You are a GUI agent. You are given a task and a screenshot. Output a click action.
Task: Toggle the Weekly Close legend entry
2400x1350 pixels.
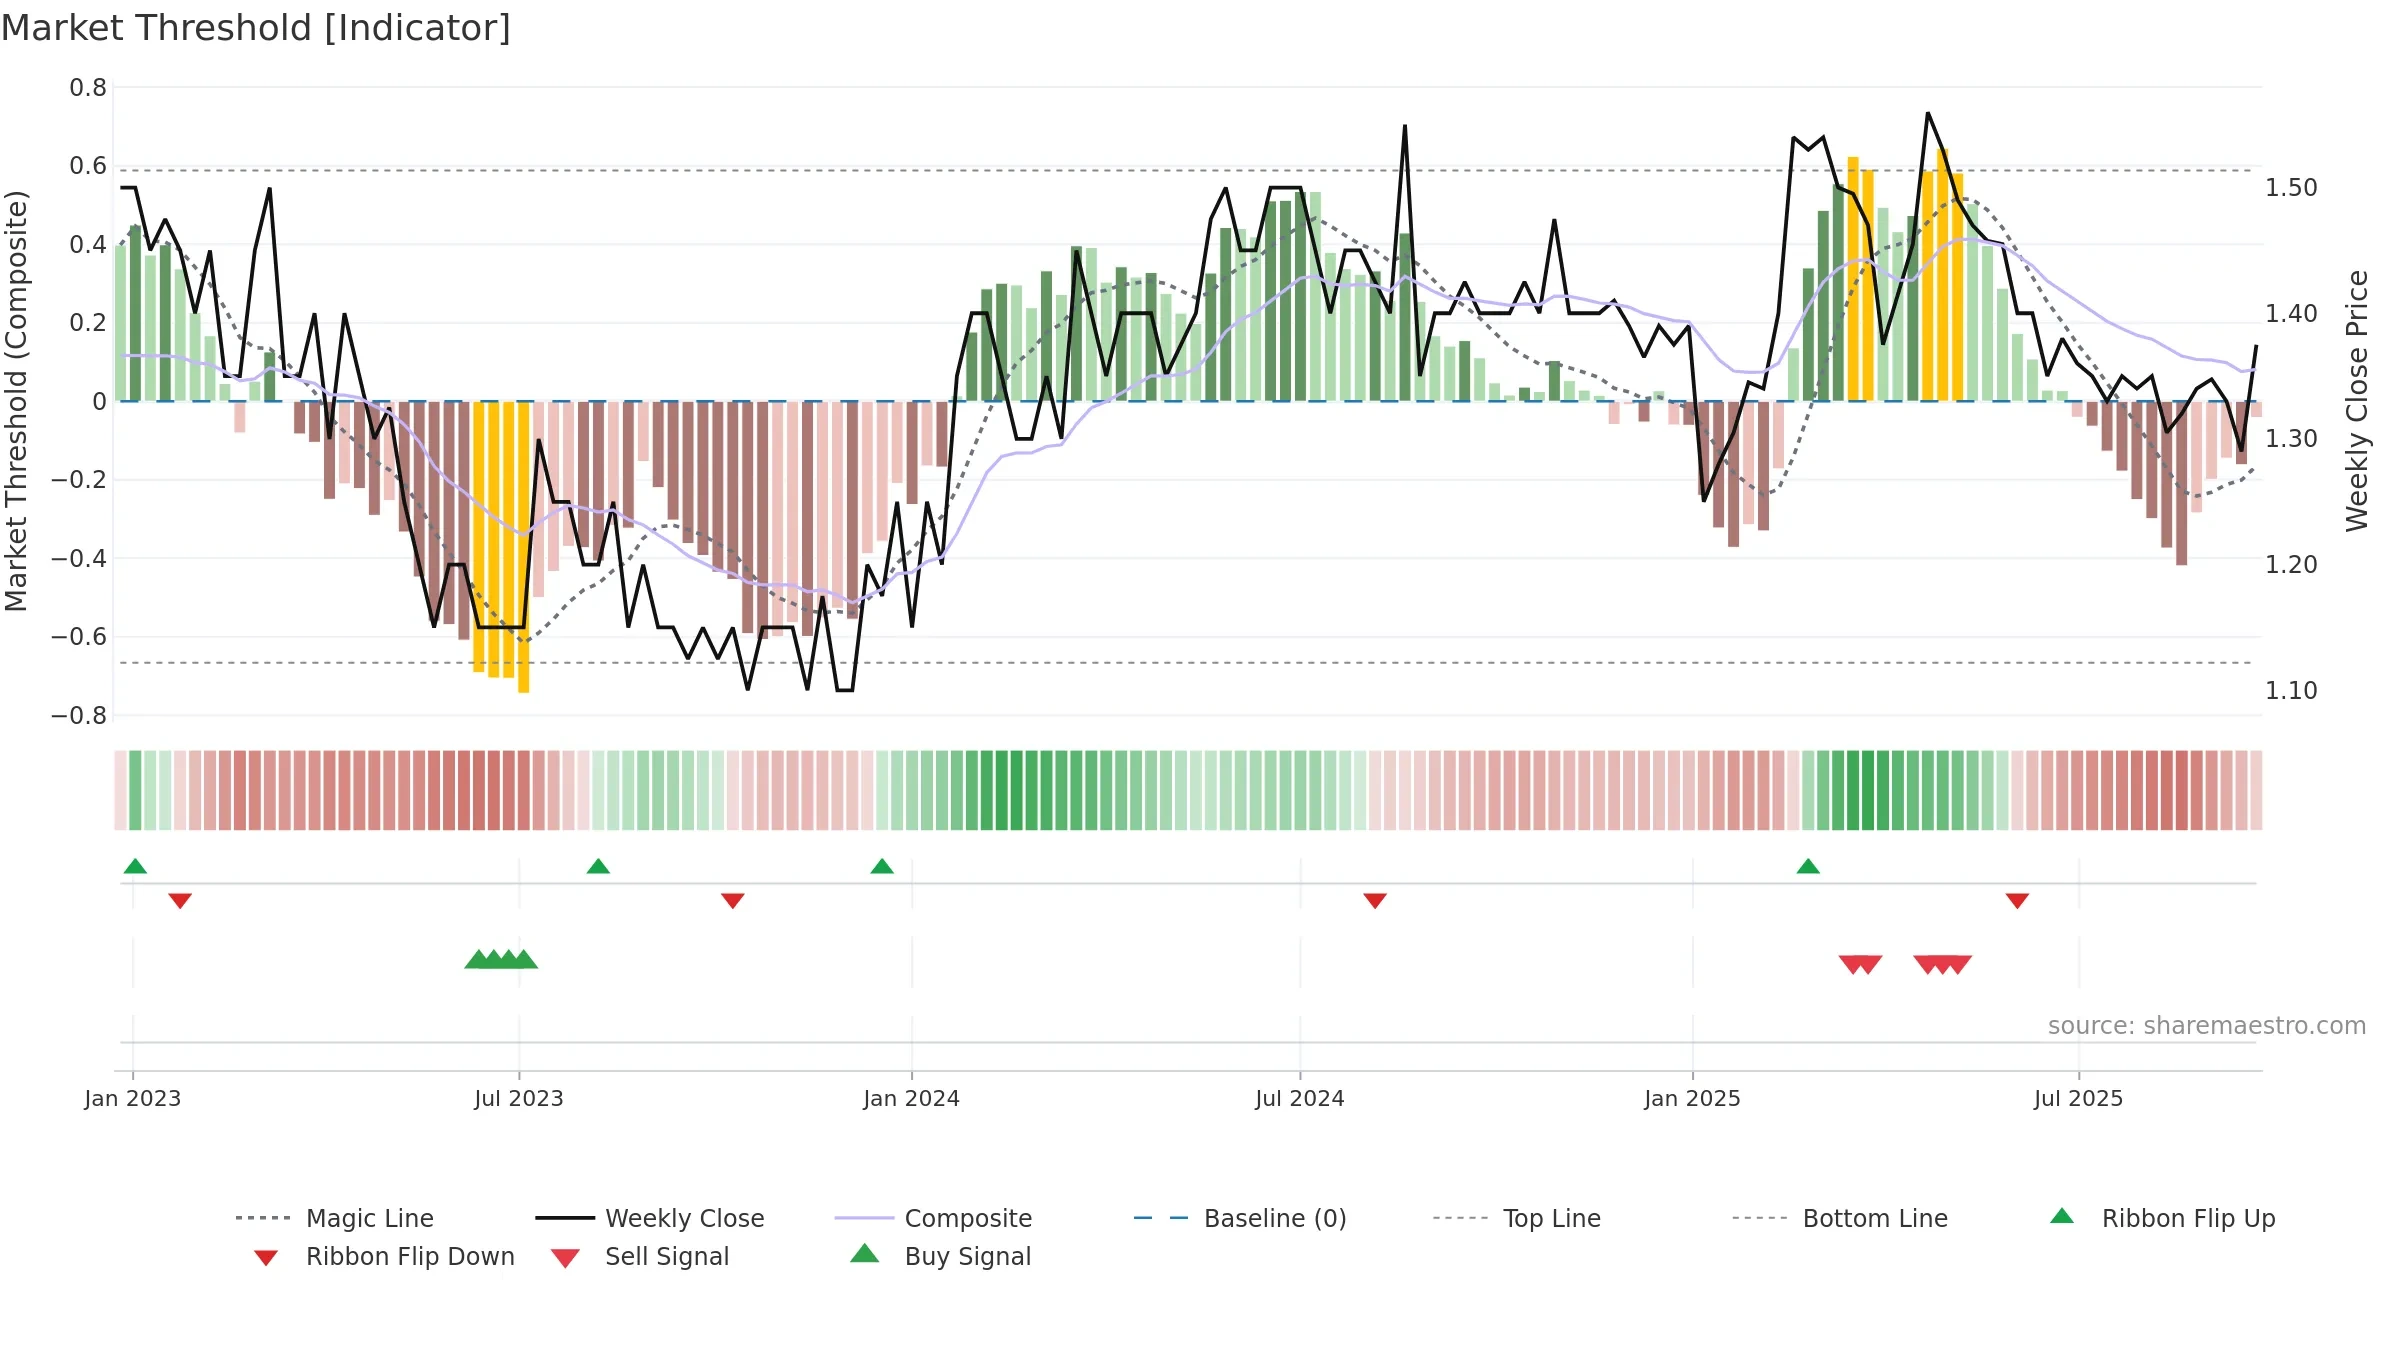[650, 1218]
